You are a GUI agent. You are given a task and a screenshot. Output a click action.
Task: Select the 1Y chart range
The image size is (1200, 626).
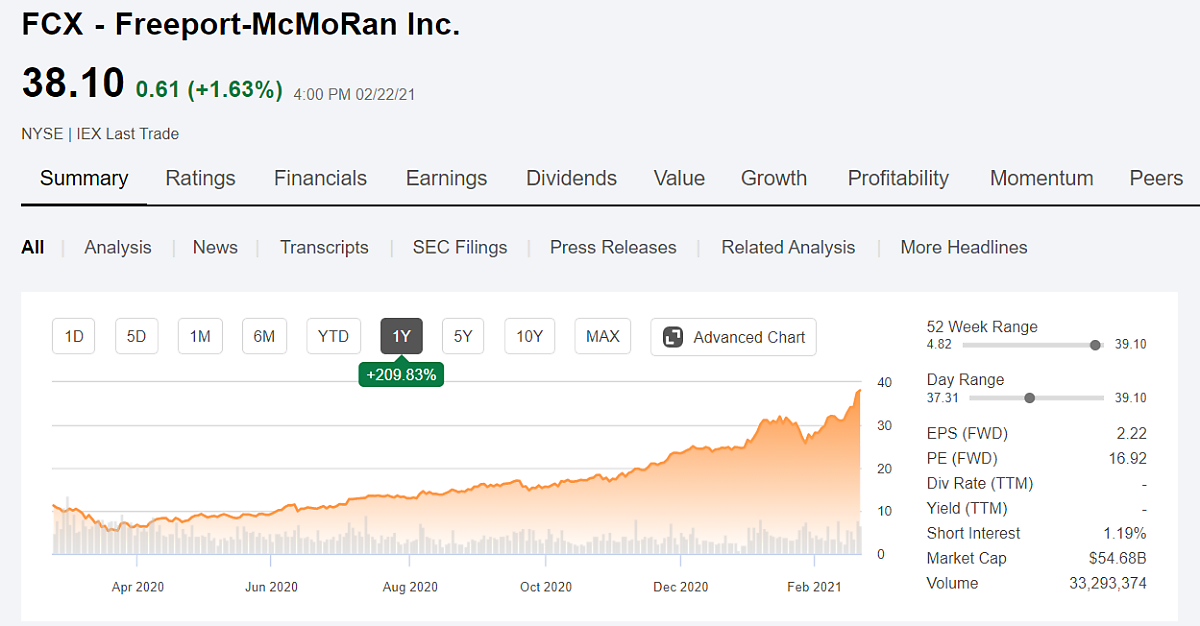(402, 337)
